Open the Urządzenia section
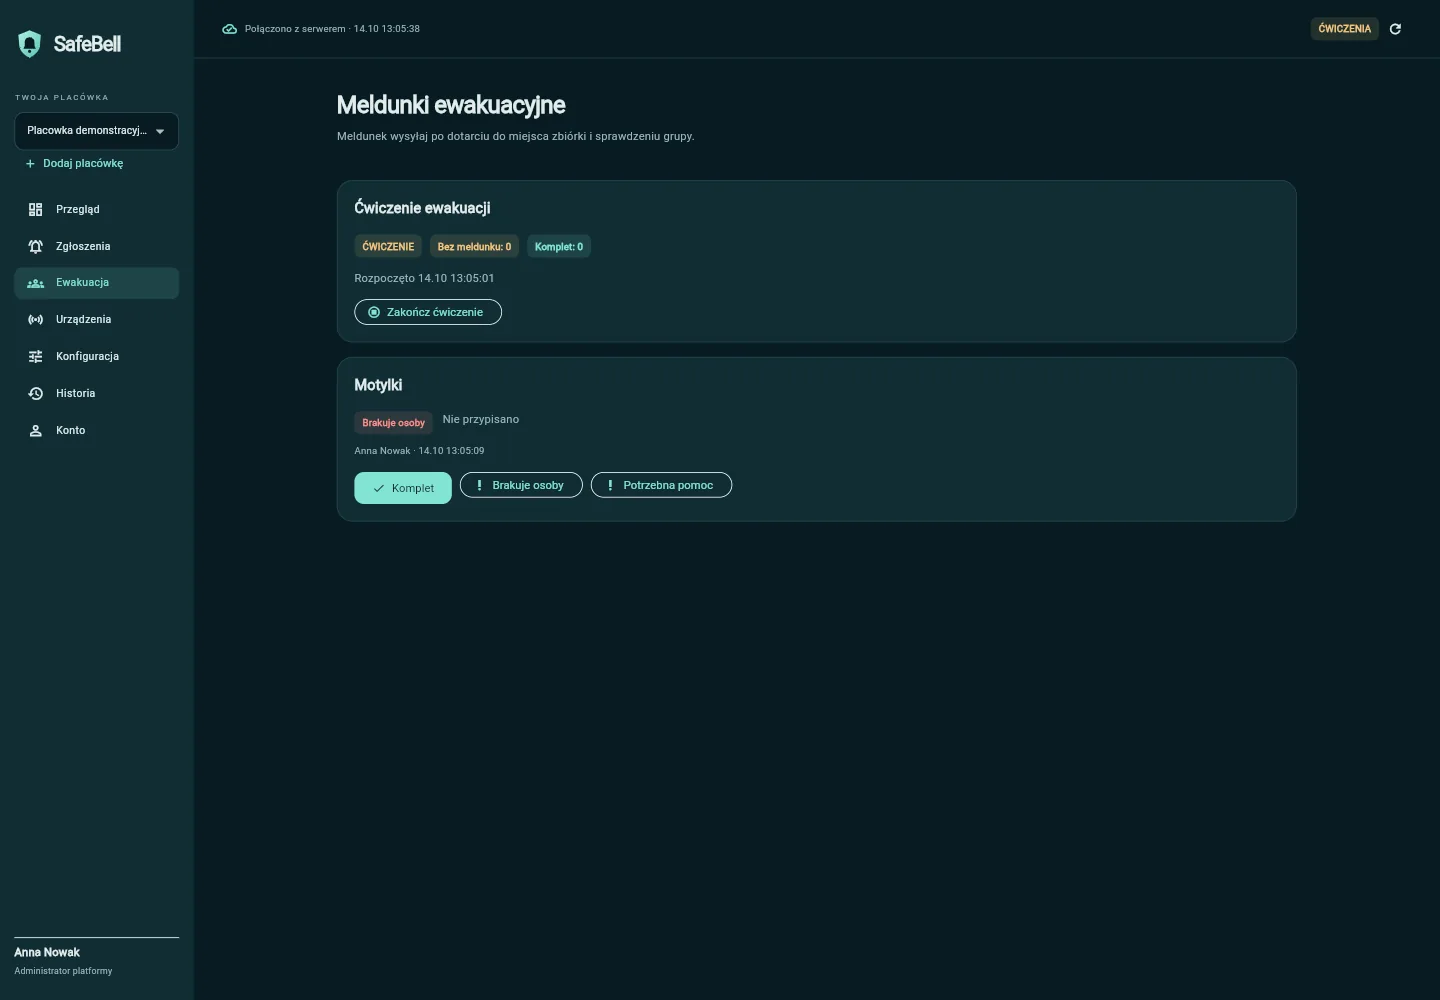This screenshot has width=1440, height=1000. (x=96, y=320)
